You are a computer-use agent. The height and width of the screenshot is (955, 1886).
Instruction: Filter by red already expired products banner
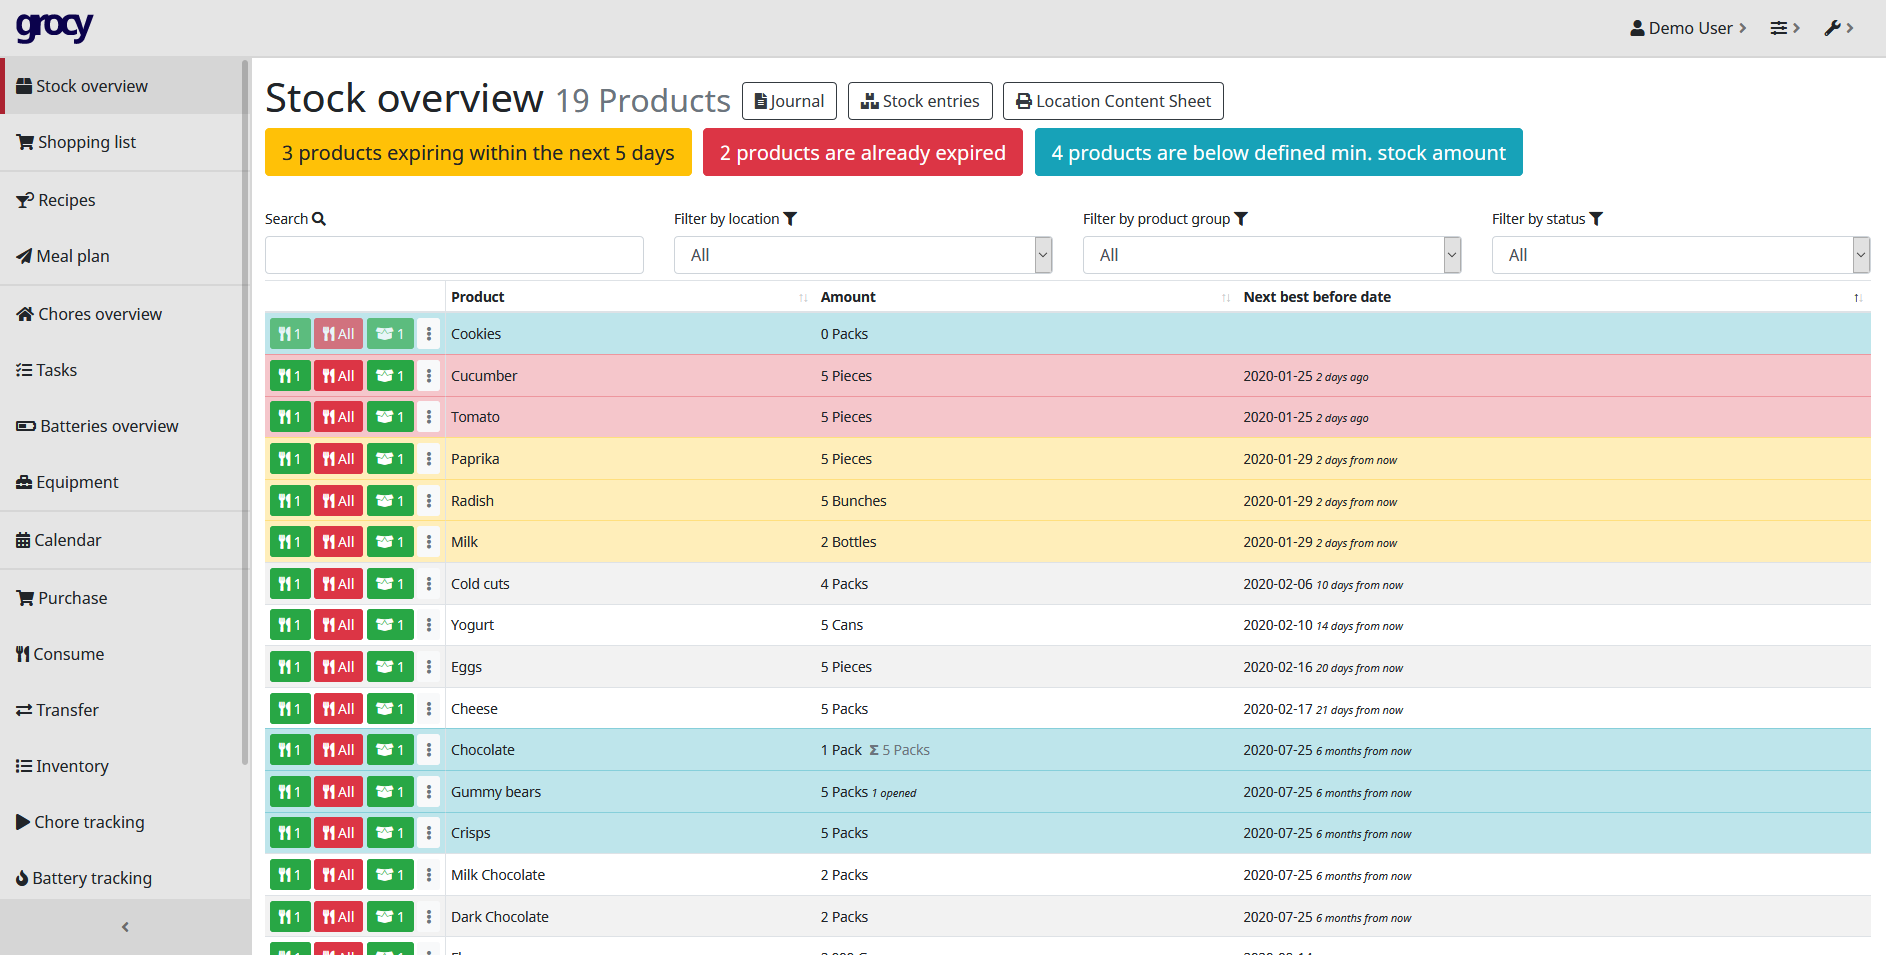coord(862,153)
